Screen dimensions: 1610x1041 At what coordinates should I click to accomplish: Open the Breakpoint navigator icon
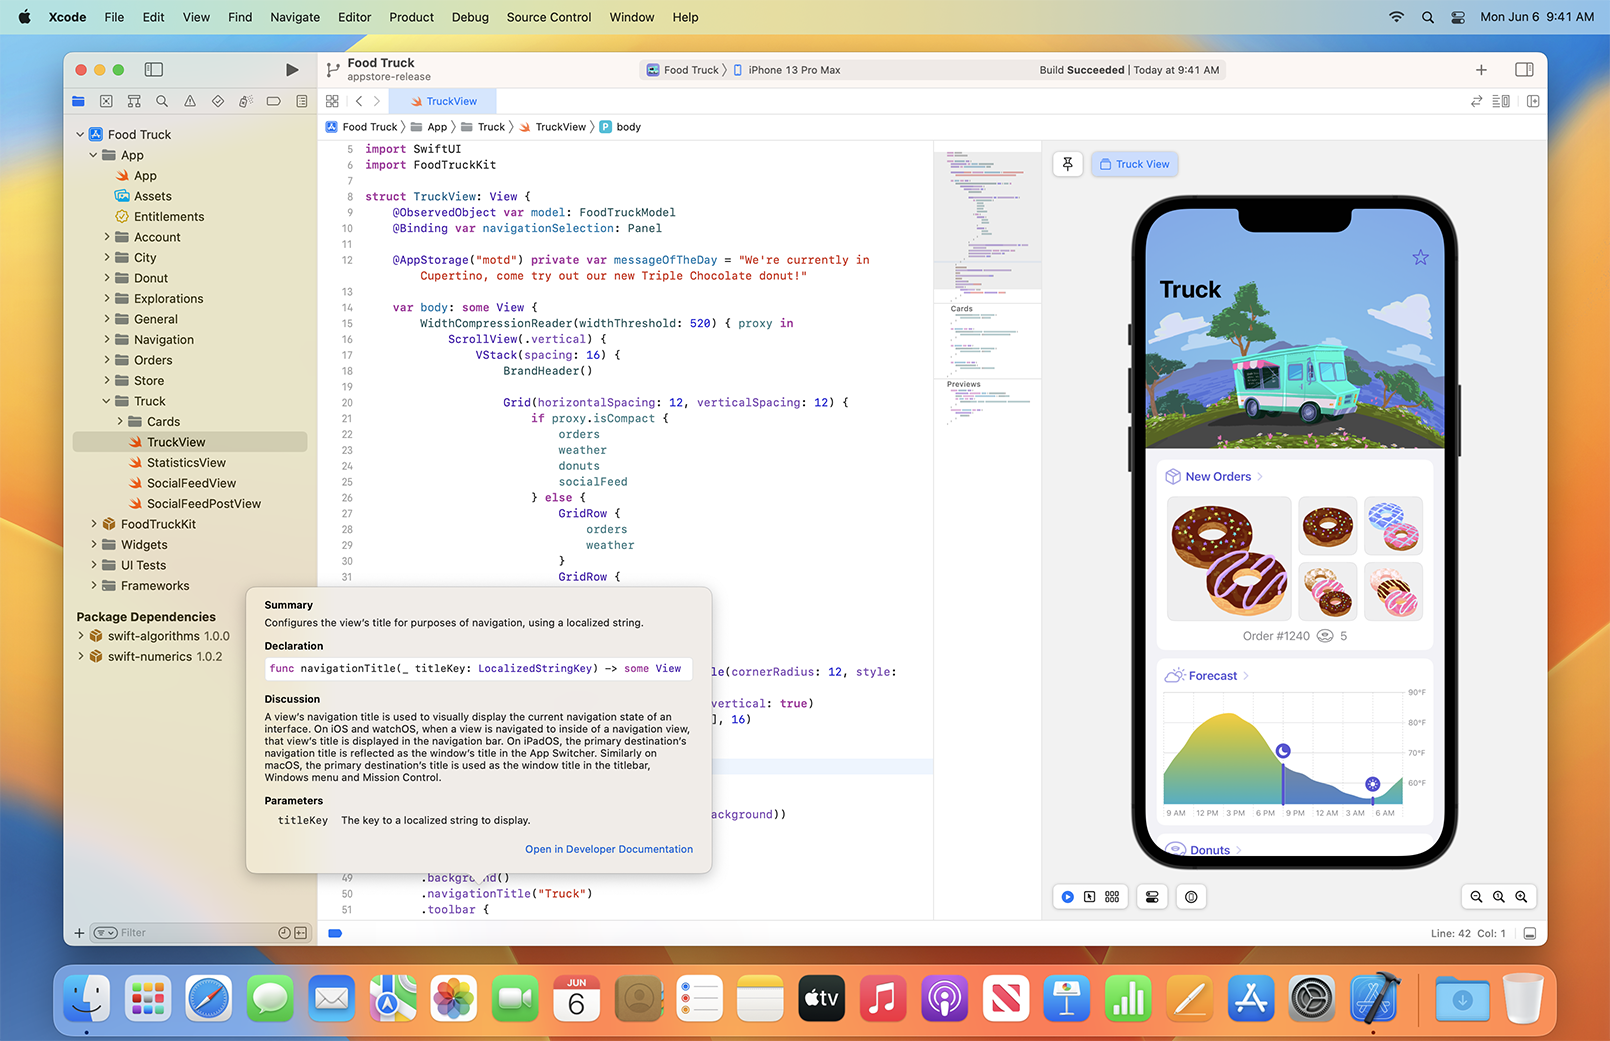[273, 101]
